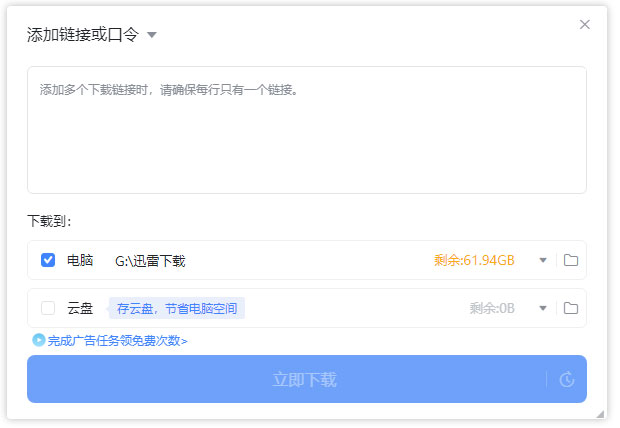Uncheck the 电脑 download checkbox
This screenshot has width=620, height=428.
click(x=48, y=260)
